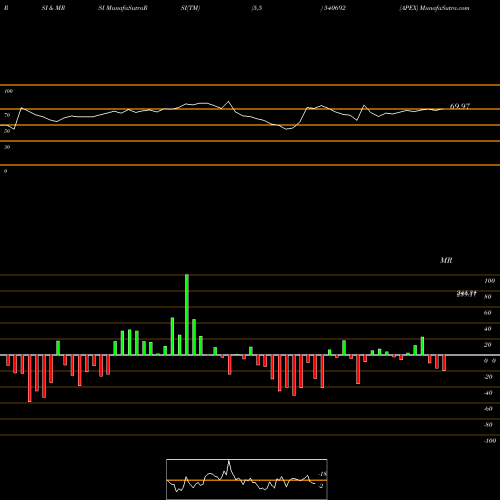Click MR axis label '-40'
The height and width of the screenshot is (500, 500).
[x=488, y=393]
